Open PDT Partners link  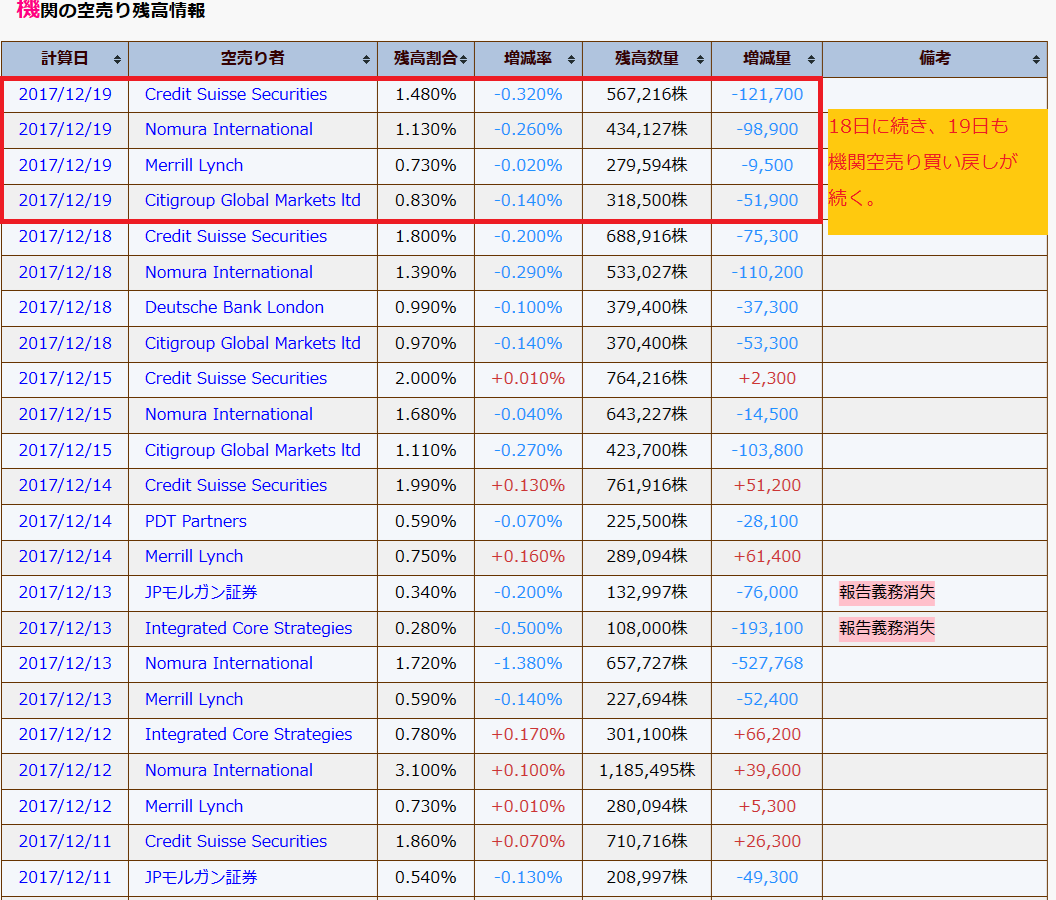tap(196, 521)
